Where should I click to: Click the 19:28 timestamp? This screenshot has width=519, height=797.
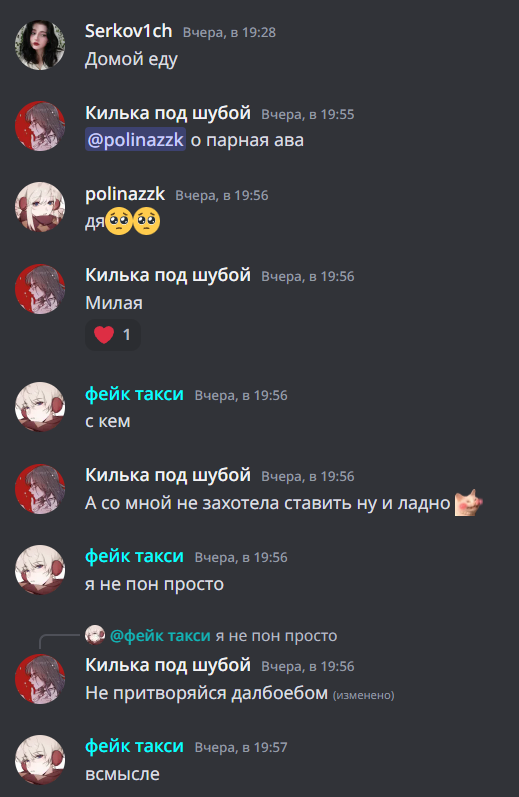[x=229, y=33]
